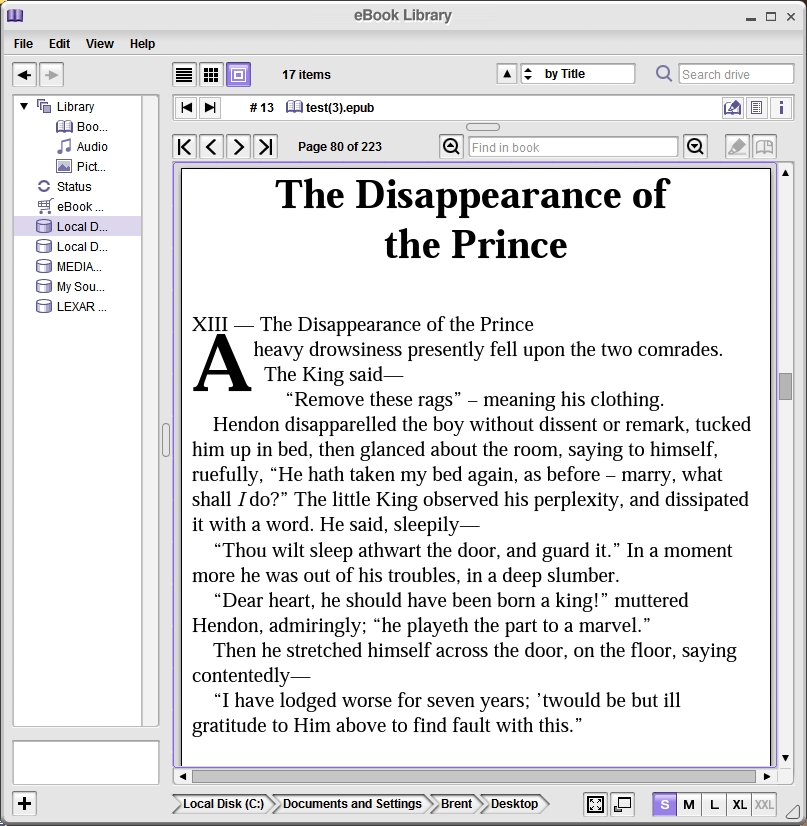
Task: Click the plus add button
Action: [x=24, y=803]
